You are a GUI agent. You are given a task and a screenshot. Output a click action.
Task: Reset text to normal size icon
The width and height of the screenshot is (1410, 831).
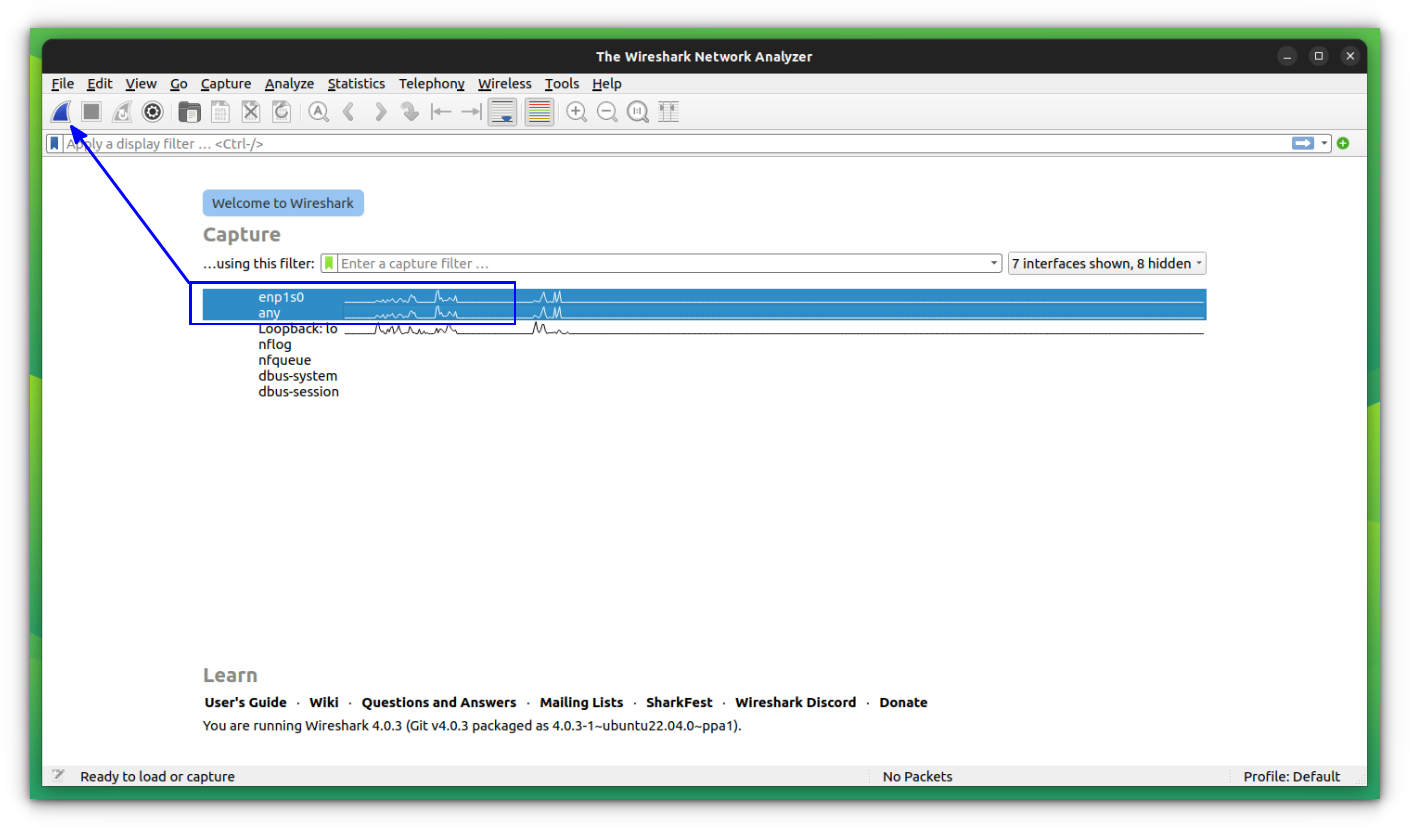[638, 112]
